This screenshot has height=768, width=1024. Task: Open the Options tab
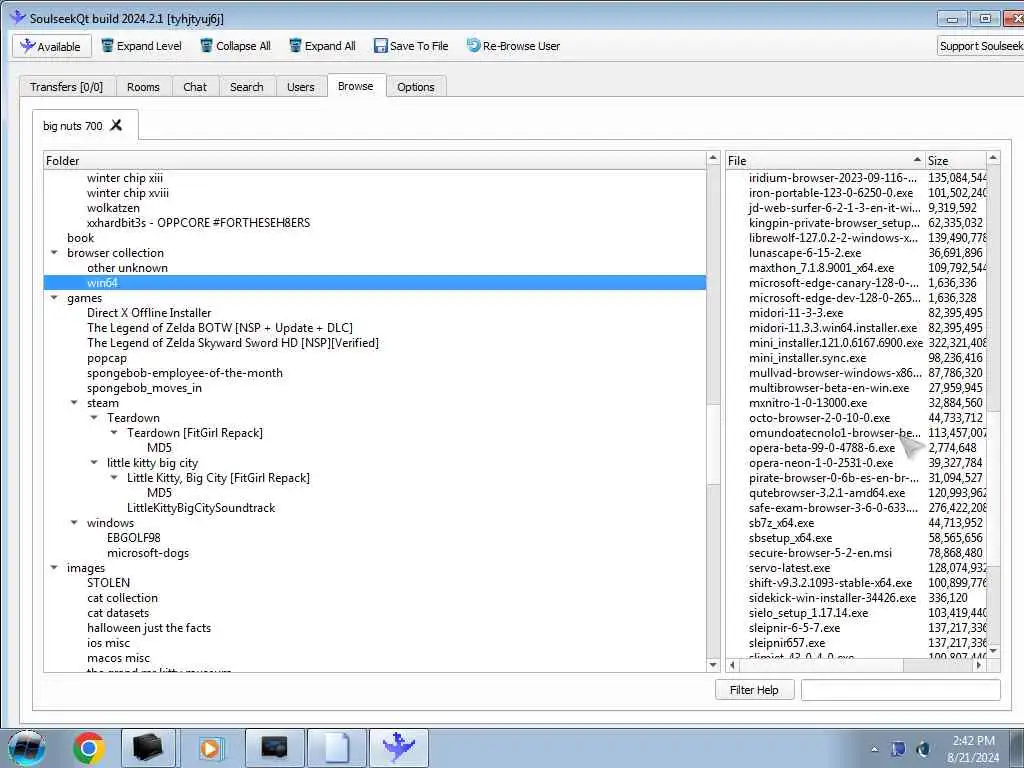(415, 87)
